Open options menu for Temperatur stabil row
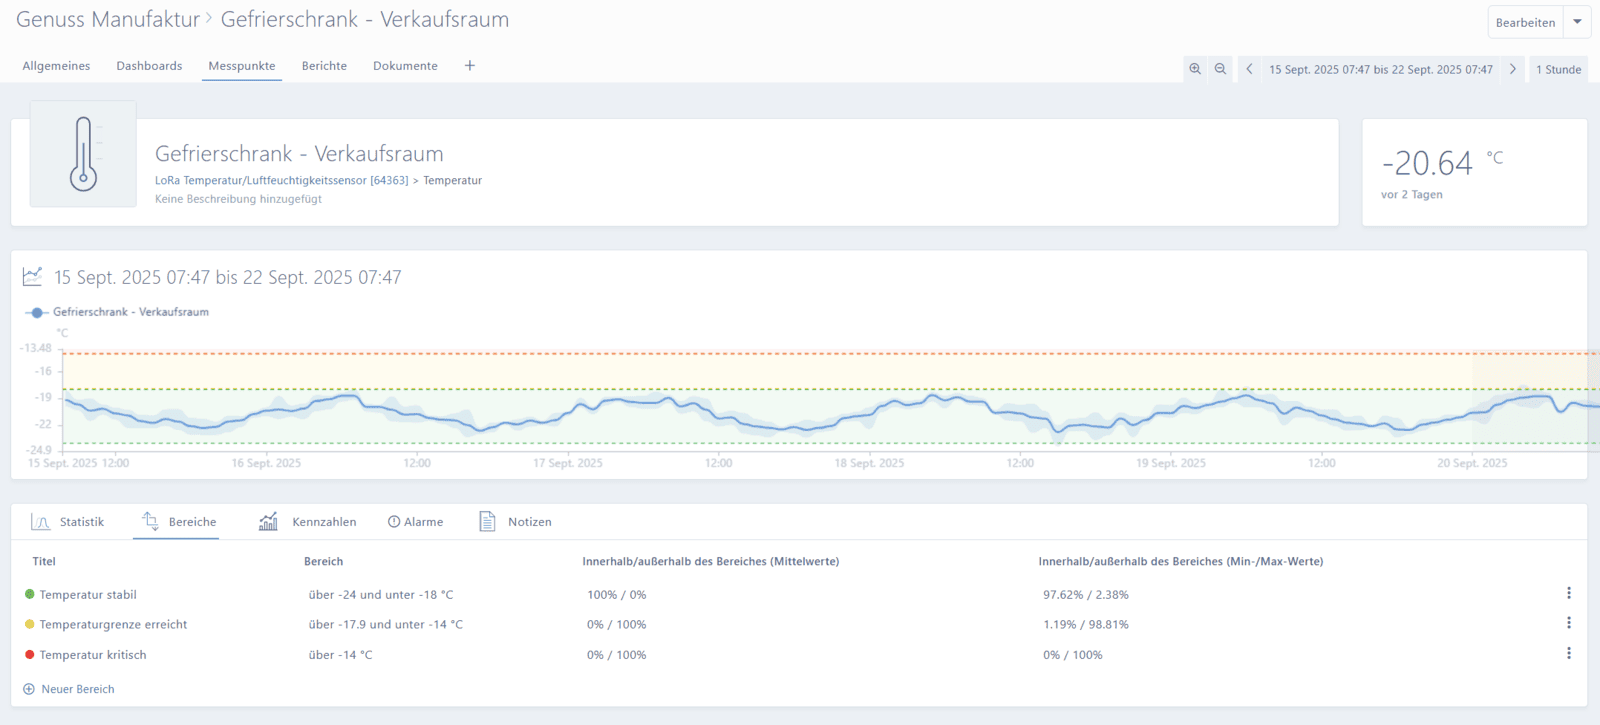 pyautogui.click(x=1568, y=593)
